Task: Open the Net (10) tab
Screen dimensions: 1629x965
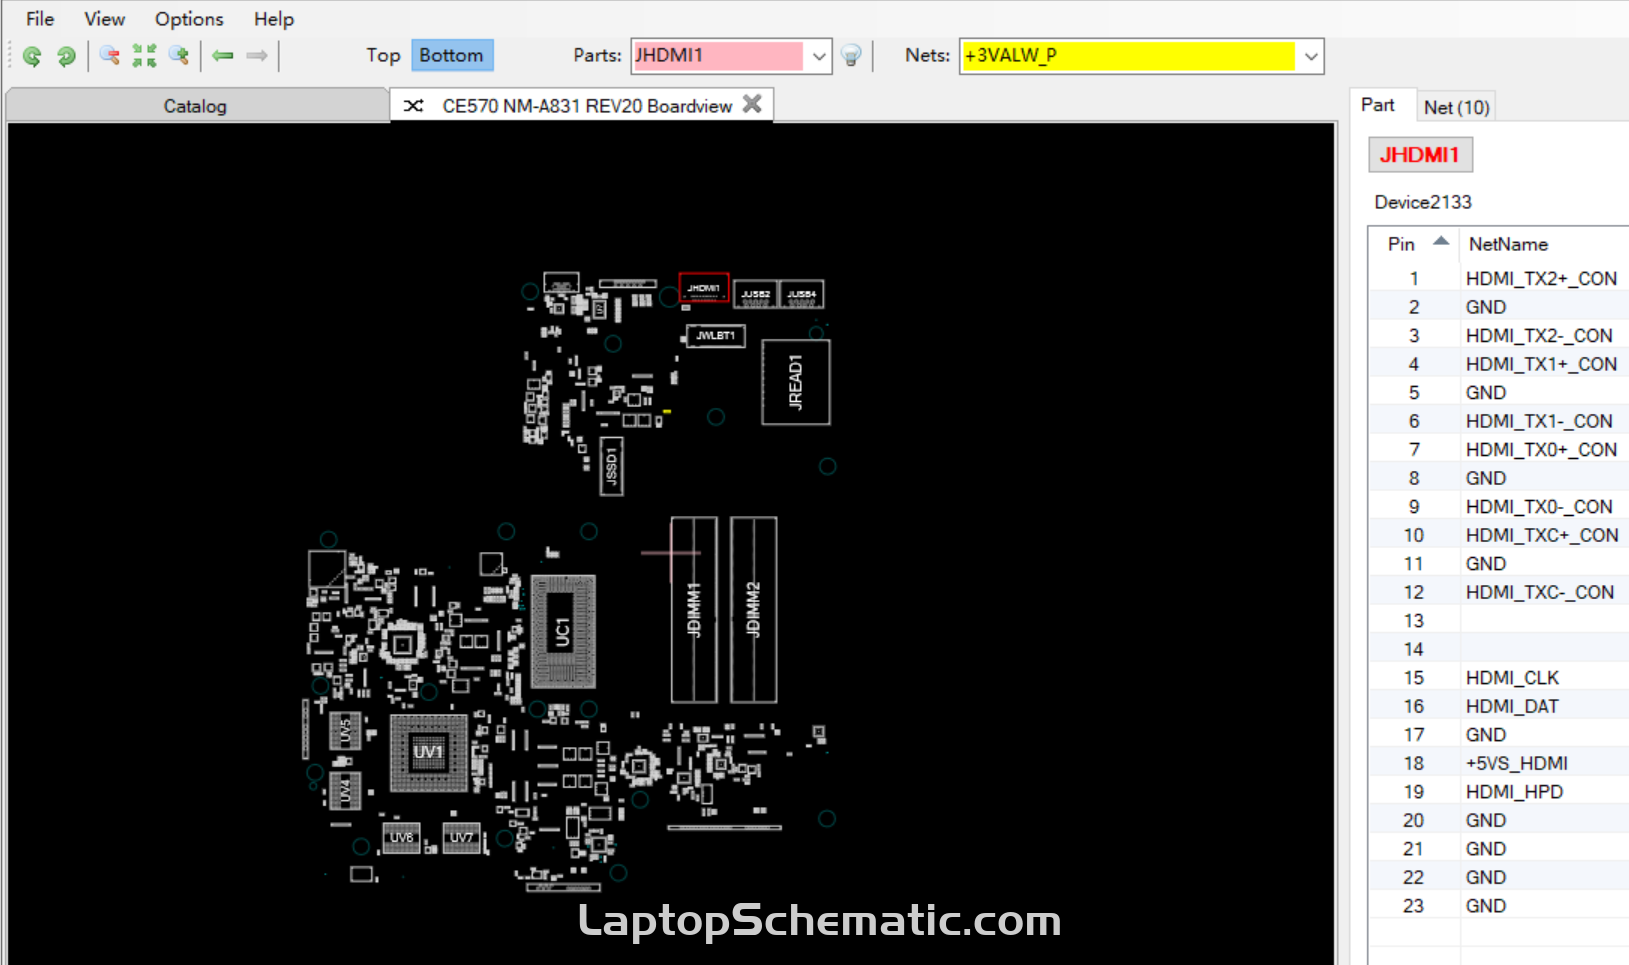Action: 1456,107
